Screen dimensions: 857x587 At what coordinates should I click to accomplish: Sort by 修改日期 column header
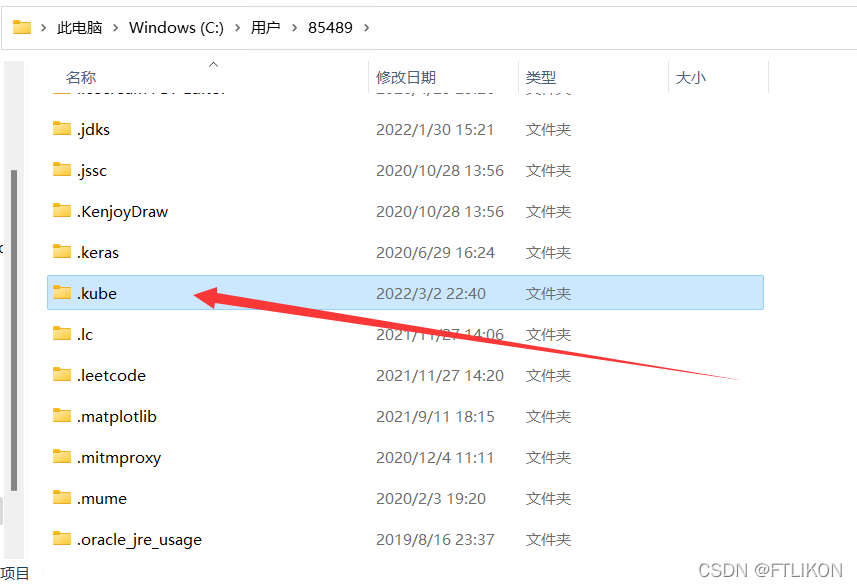tap(406, 78)
